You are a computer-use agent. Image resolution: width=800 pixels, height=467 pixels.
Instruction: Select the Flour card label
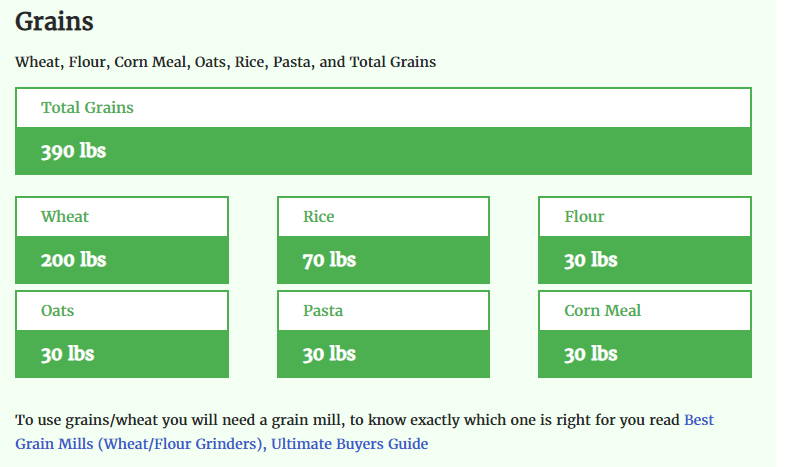click(584, 217)
